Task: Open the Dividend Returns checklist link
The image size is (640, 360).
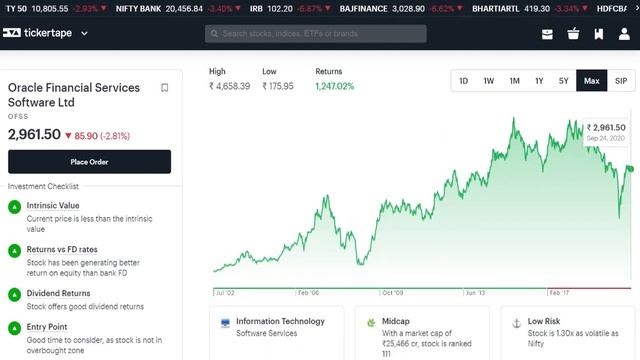Action: click(x=58, y=293)
